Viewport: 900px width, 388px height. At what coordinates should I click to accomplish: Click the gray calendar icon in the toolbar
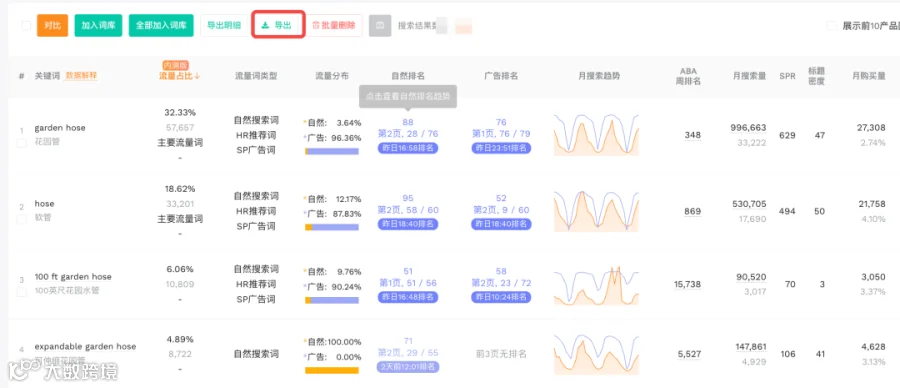(x=380, y=26)
